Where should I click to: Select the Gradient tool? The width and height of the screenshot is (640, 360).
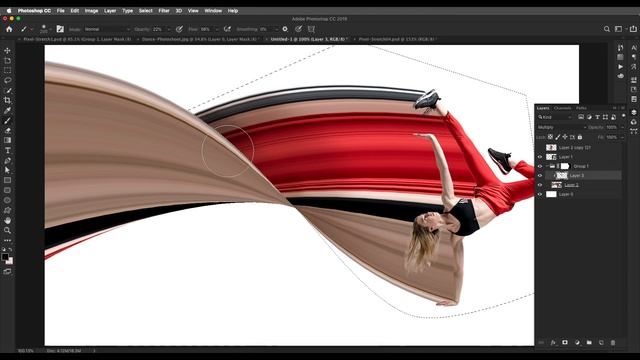pyautogui.click(x=7, y=140)
